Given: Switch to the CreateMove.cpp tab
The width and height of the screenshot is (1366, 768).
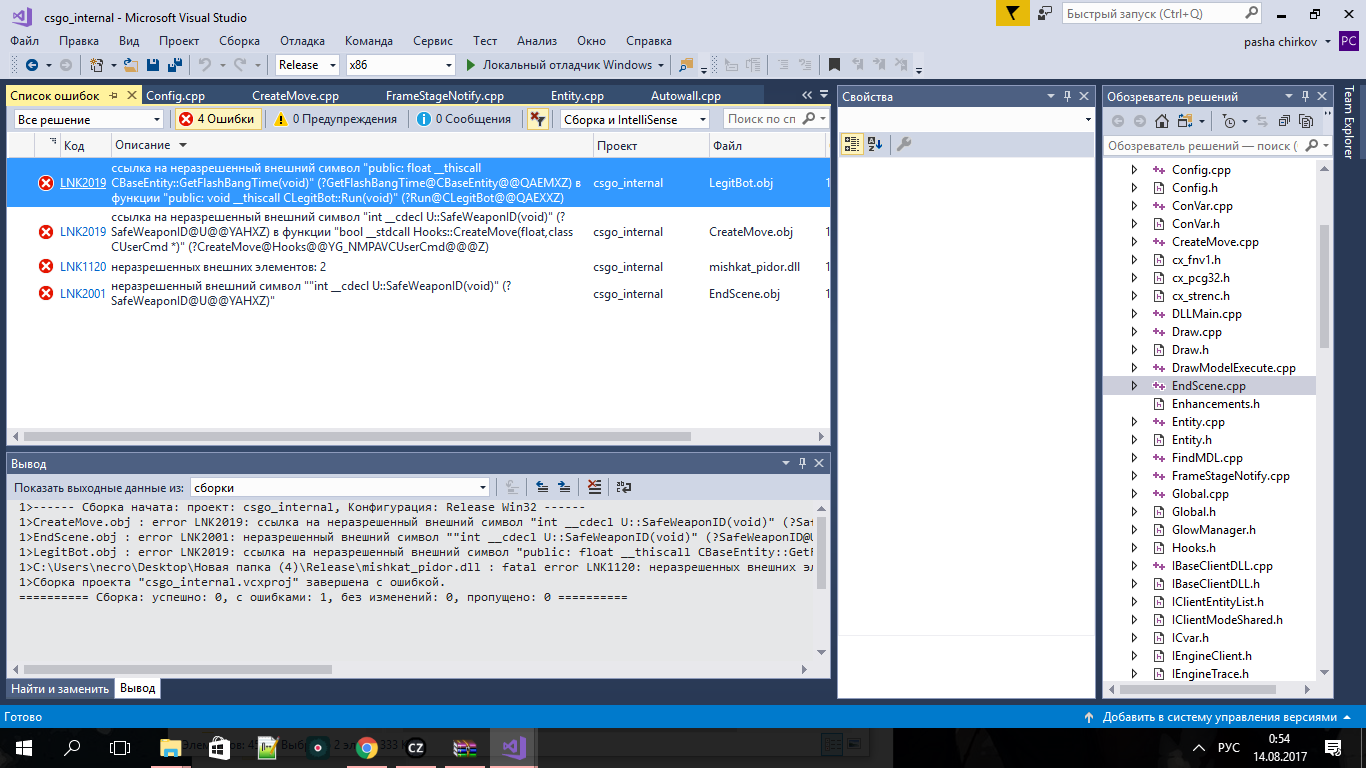Looking at the screenshot, I should point(295,96).
